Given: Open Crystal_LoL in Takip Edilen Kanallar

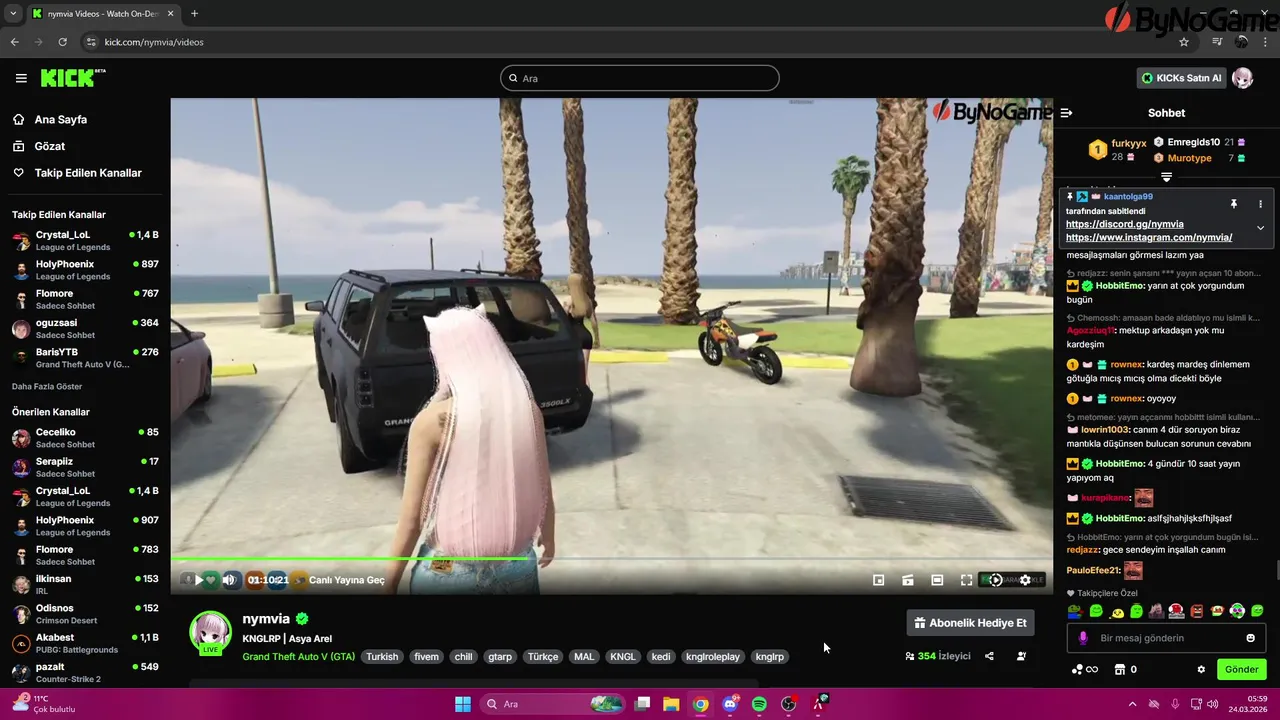Looking at the screenshot, I should [85, 240].
